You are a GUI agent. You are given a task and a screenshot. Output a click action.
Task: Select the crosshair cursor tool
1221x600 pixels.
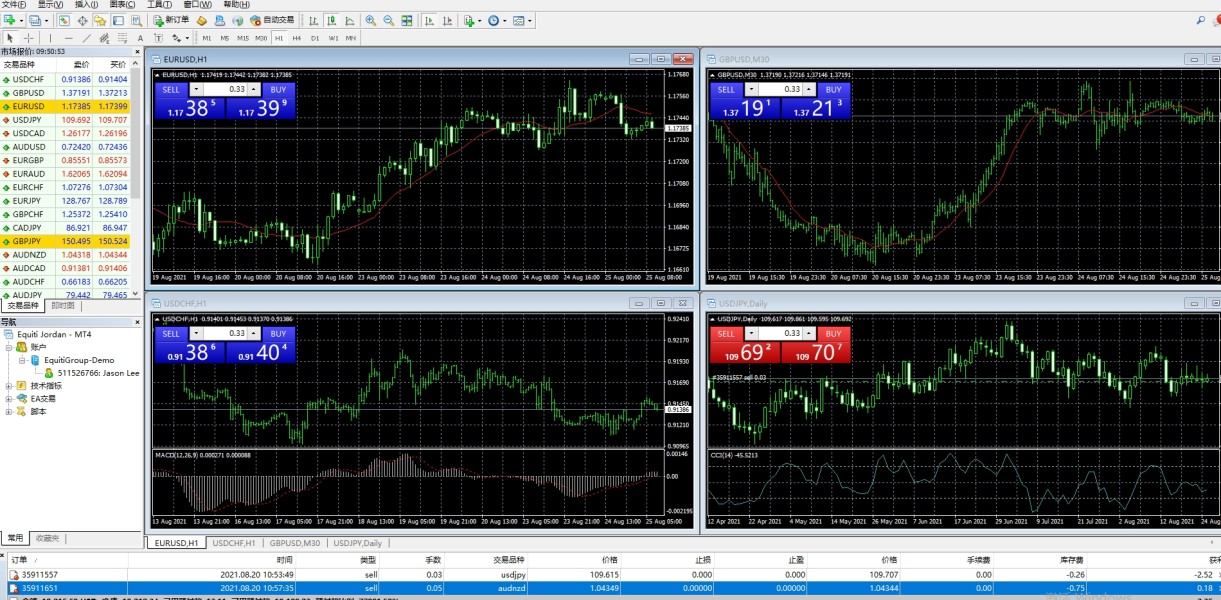pos(28,38)
